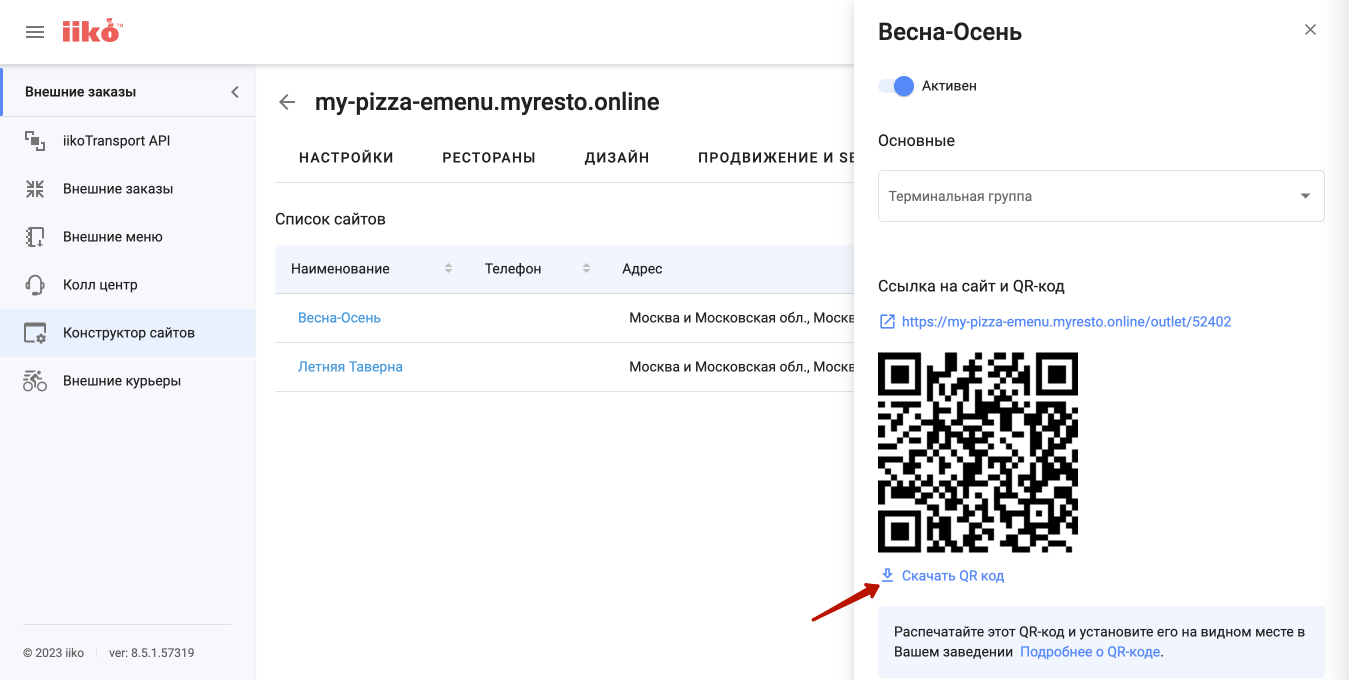
Task: Open the Летняя Таверна site link
Action: (x=350, y=367)
